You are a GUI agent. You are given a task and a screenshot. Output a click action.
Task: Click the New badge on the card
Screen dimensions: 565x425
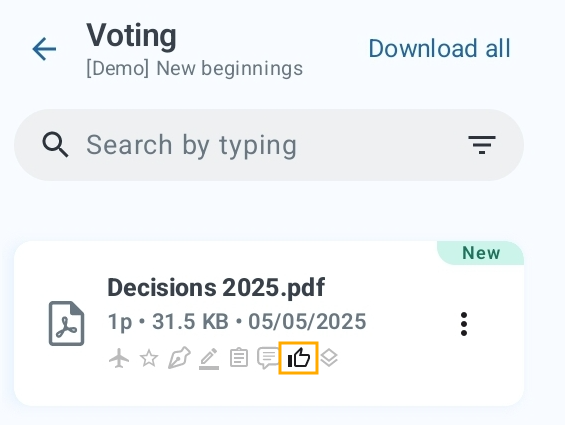[481, 253]
